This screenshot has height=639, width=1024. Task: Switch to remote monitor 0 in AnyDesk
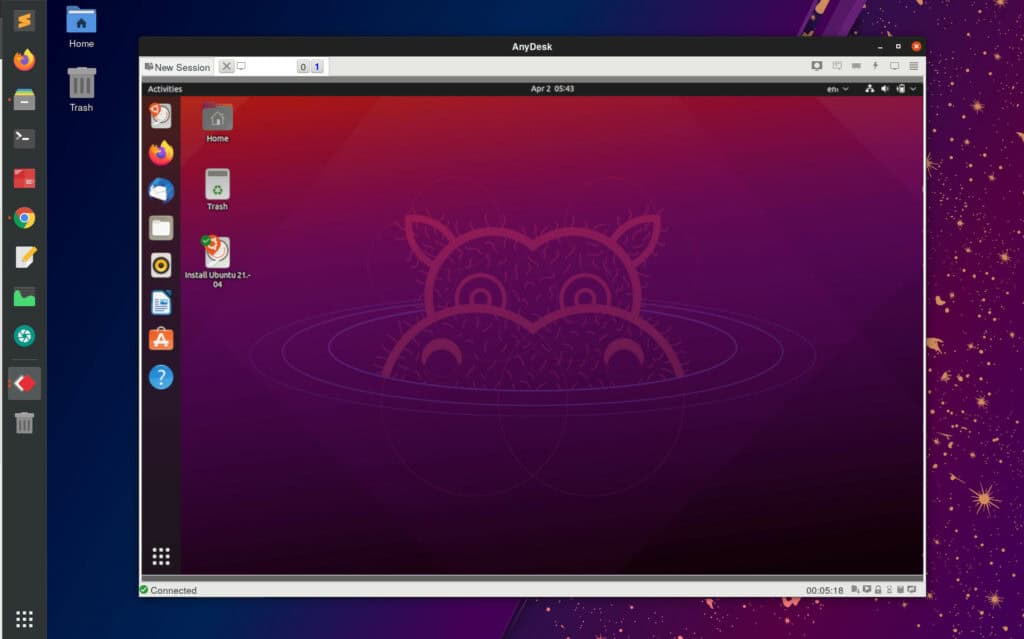[x=302, y=67]
